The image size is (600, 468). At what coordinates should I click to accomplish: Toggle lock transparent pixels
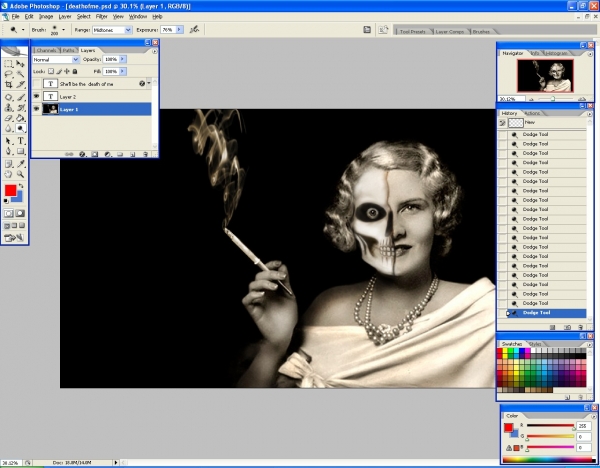point(51,71)
